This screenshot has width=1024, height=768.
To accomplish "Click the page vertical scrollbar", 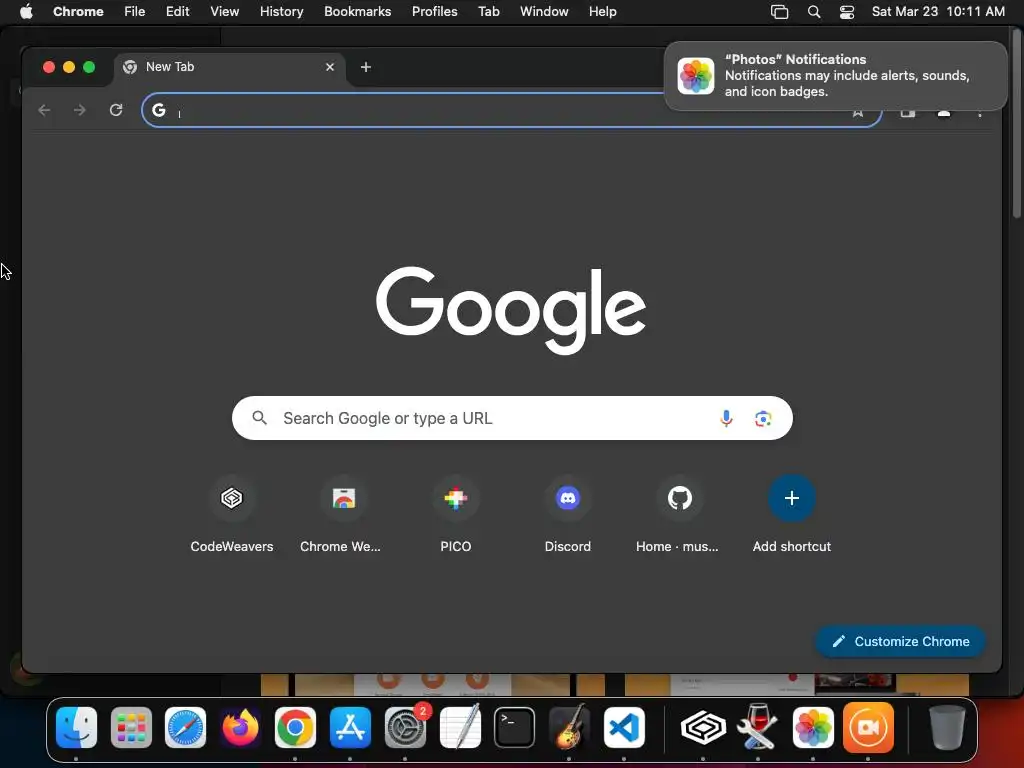I will click(1016, 124).
